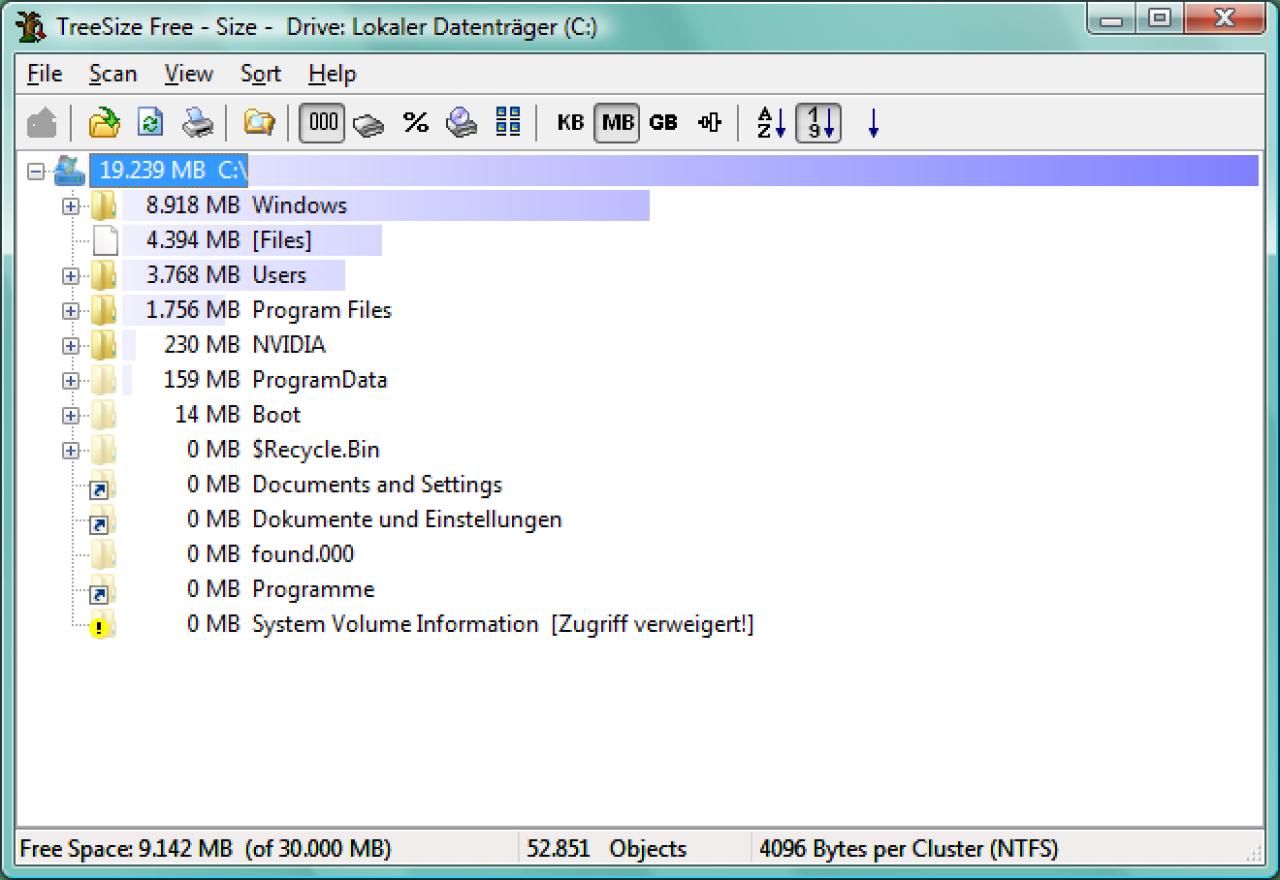The width and height of the screenshot is (1280, 880).
Task: Expand the Windows folder
Action: [x=70, y=206]
